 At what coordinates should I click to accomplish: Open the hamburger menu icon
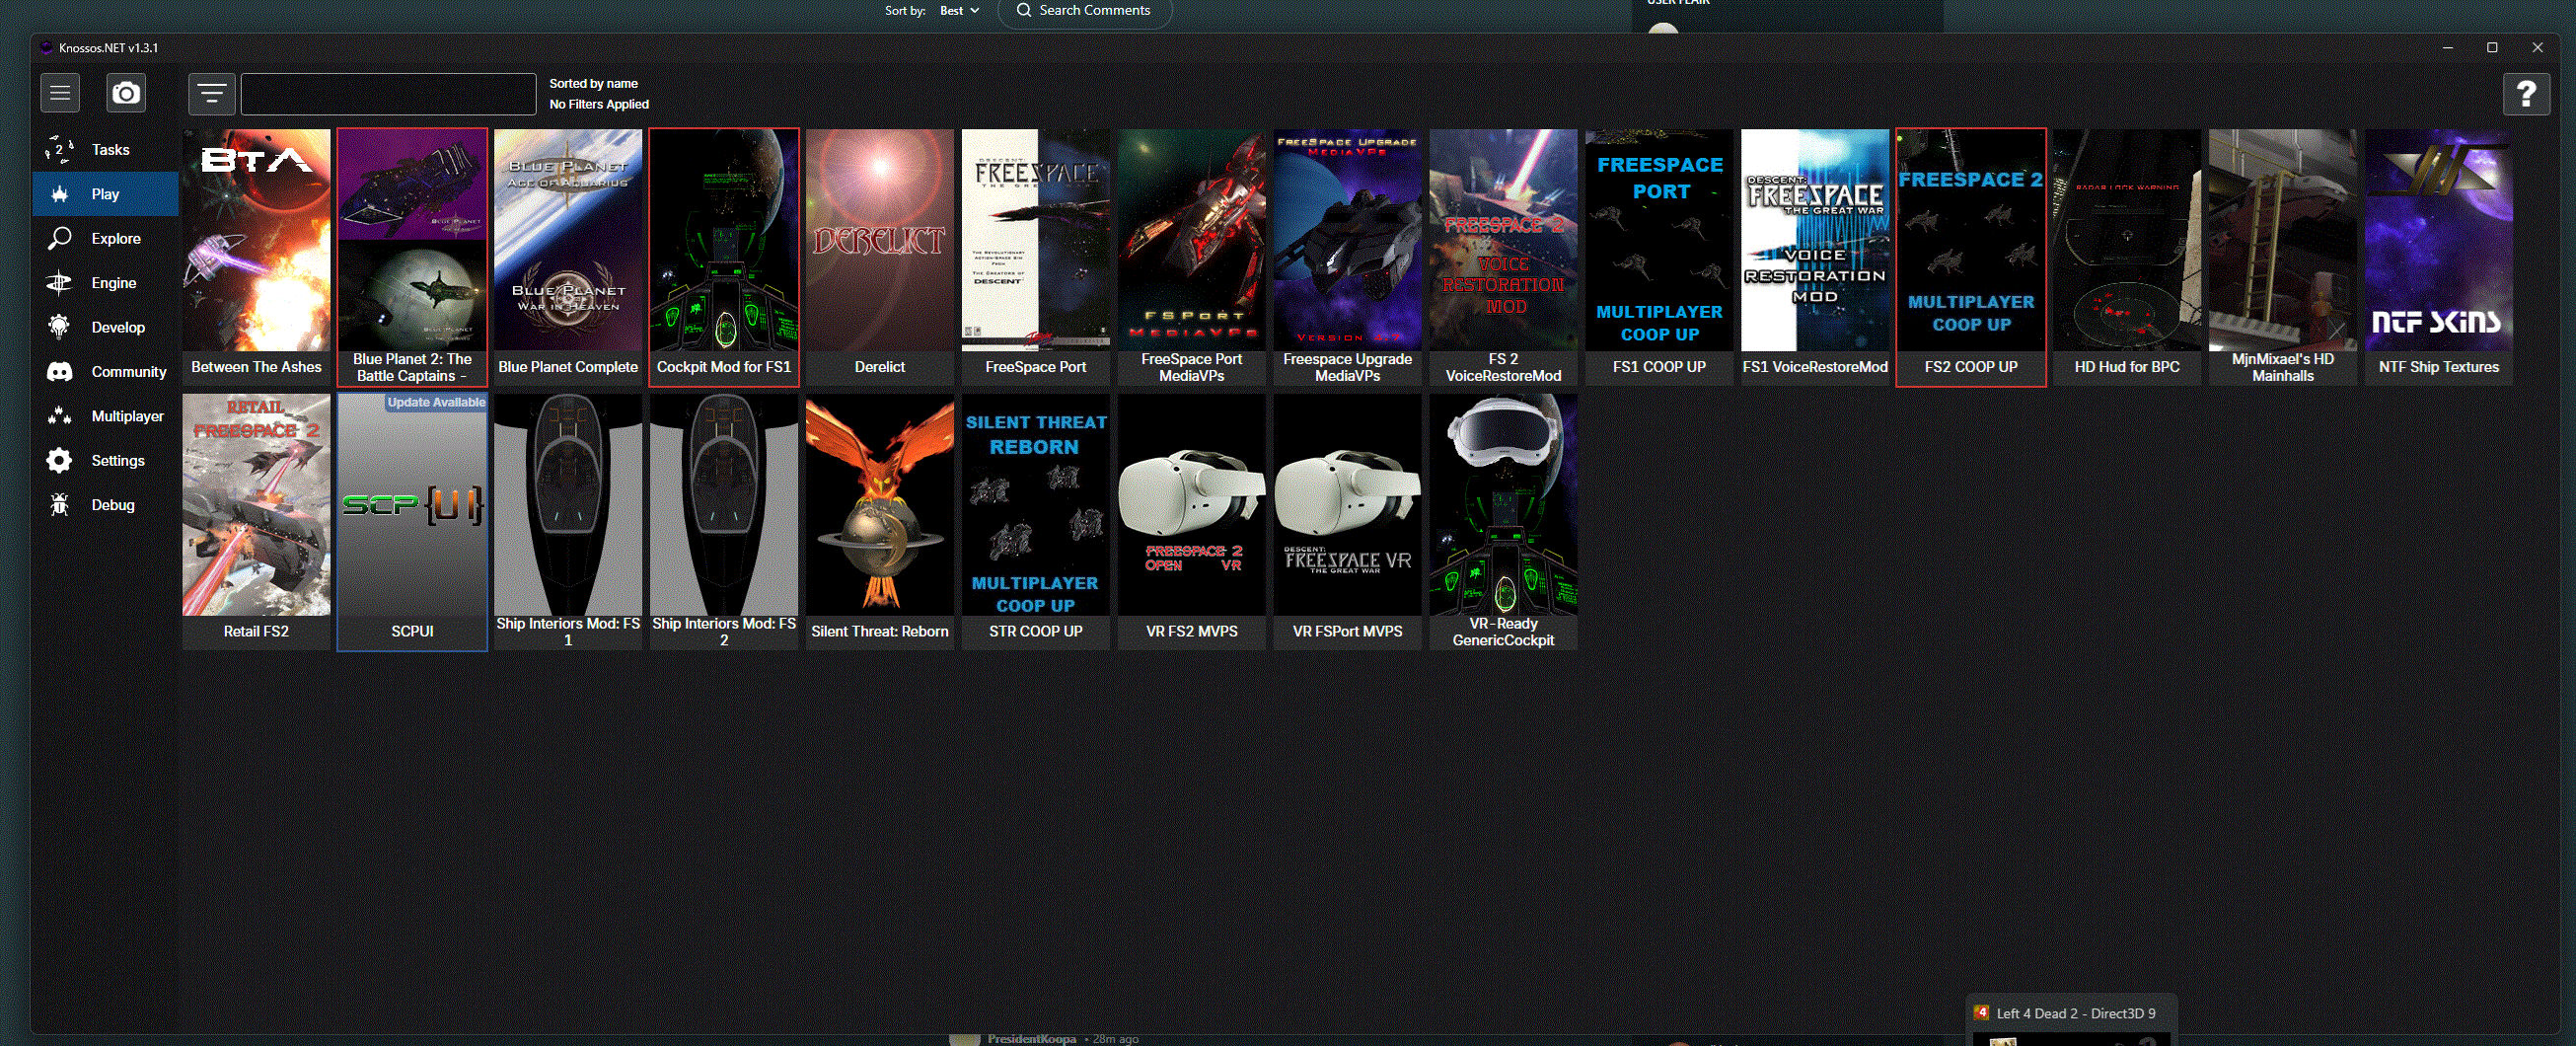tap(60, 93)
